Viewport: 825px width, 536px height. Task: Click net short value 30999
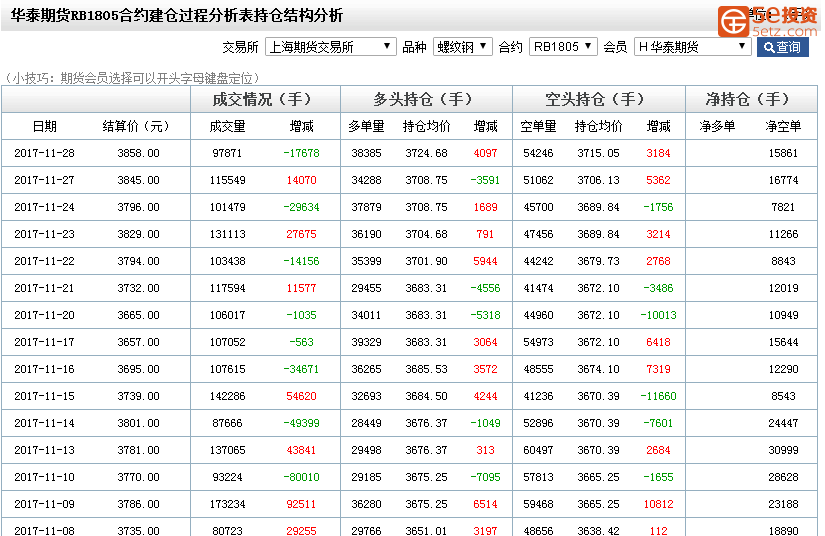(783, 450)
